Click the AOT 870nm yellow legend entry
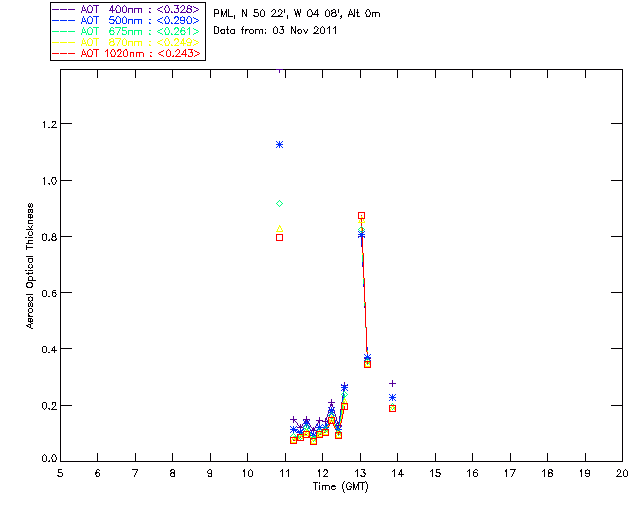 [126, 42]
